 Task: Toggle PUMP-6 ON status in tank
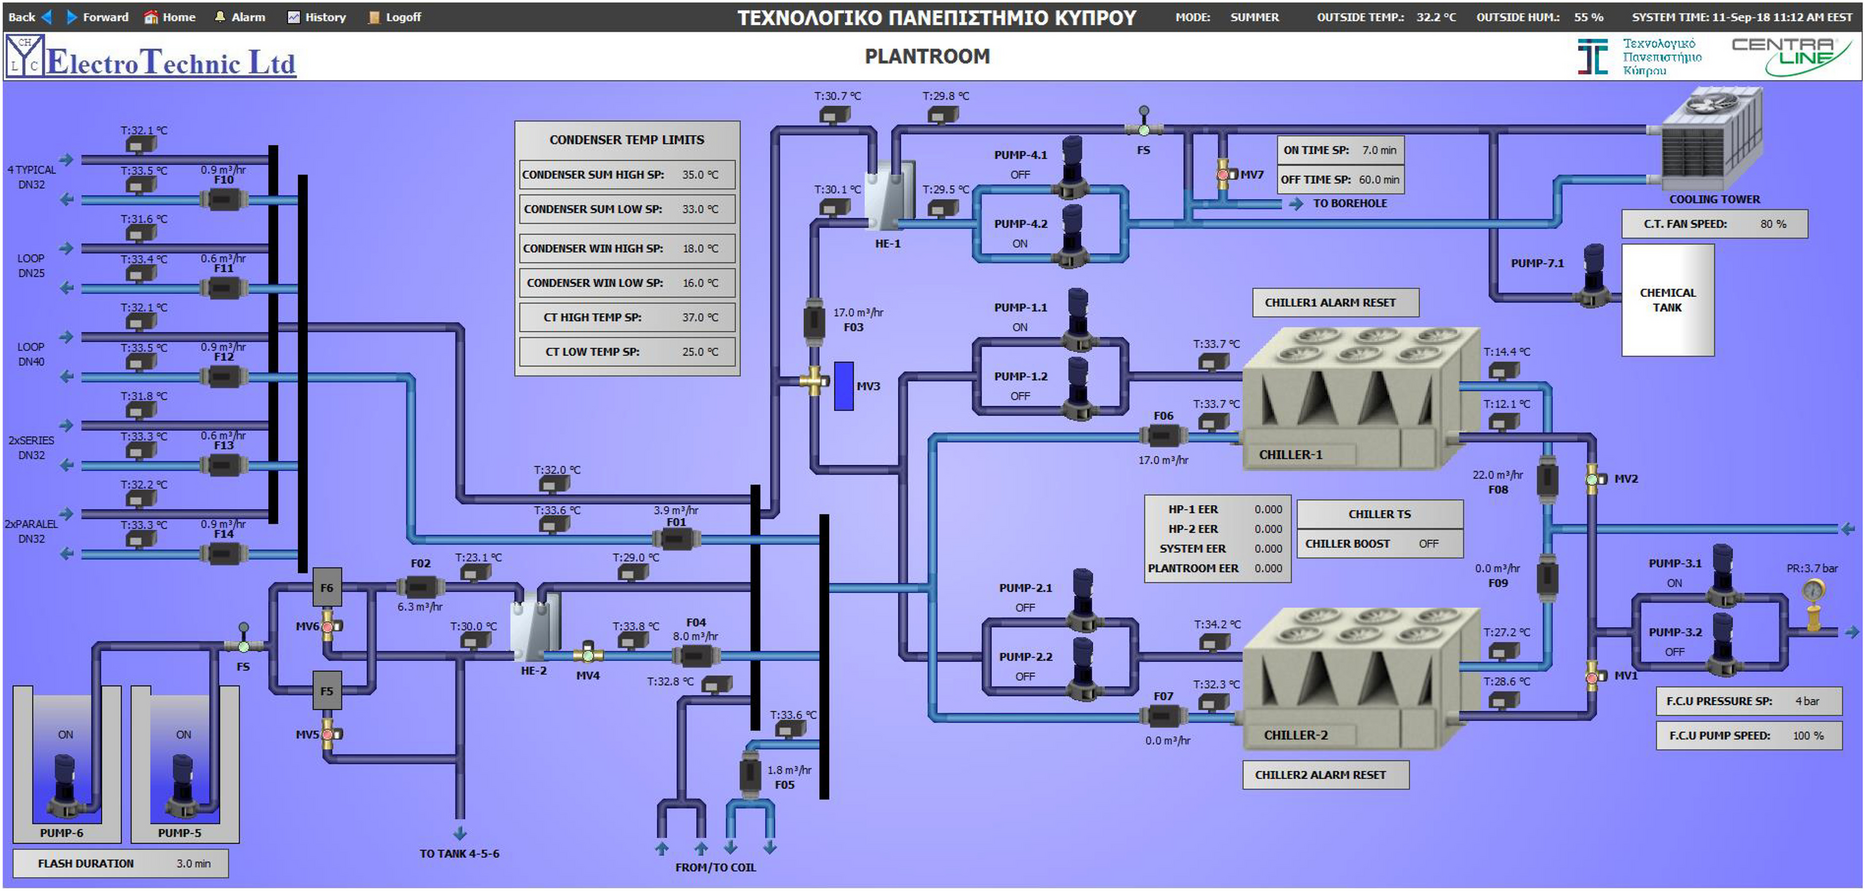pos(65,735)
